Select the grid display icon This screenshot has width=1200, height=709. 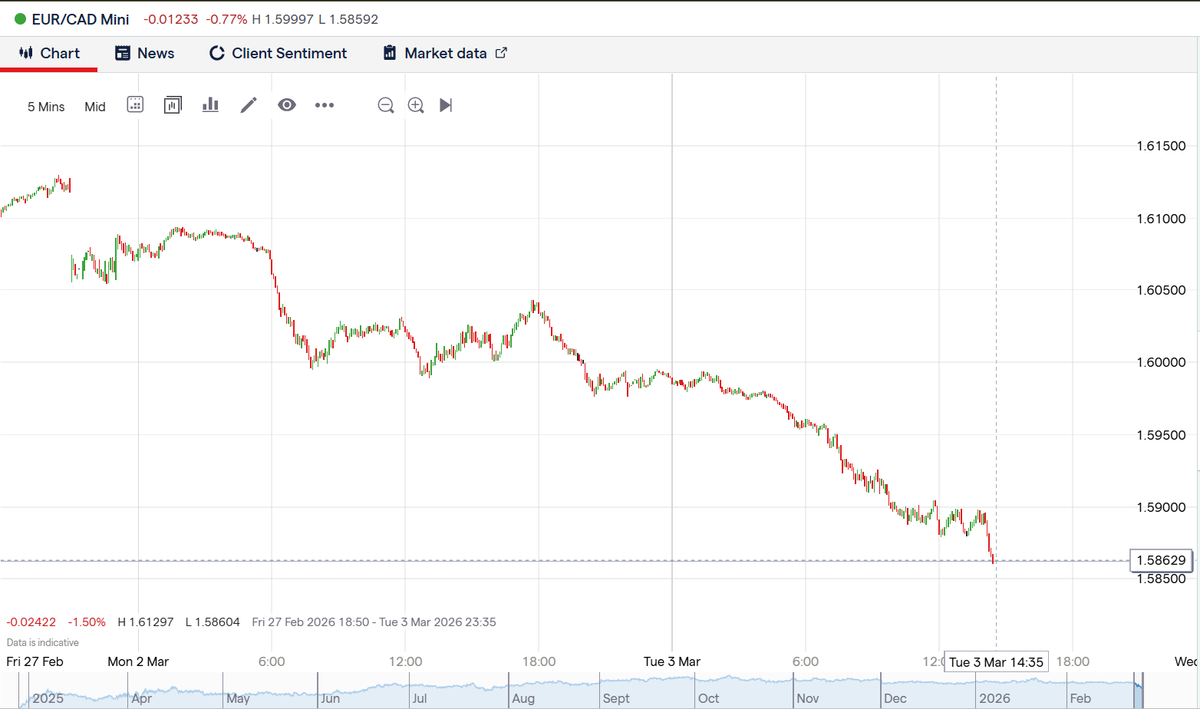(x=135, y=104)
